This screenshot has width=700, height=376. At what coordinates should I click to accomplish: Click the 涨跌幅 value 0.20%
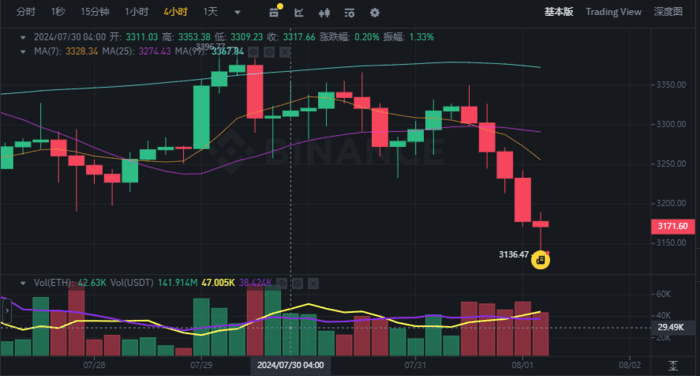[x=367, y=37]
